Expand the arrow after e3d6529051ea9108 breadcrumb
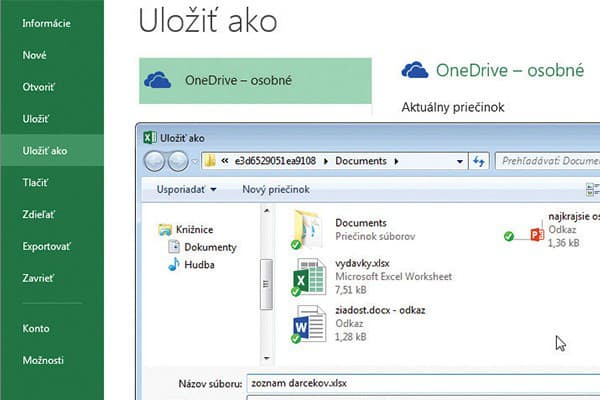This screenshot has height=400, width=600. (326, 162)
